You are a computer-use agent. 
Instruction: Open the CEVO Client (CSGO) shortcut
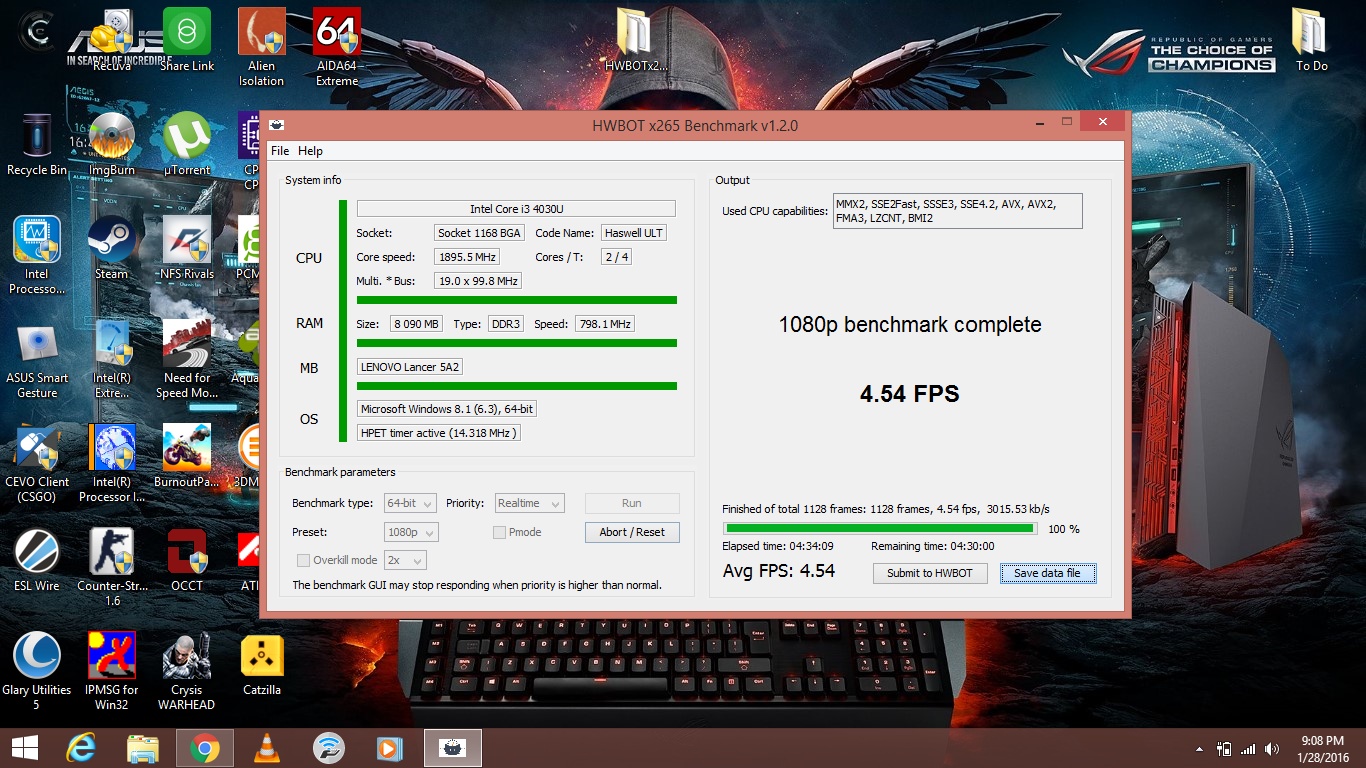click(x=37, y=464)
